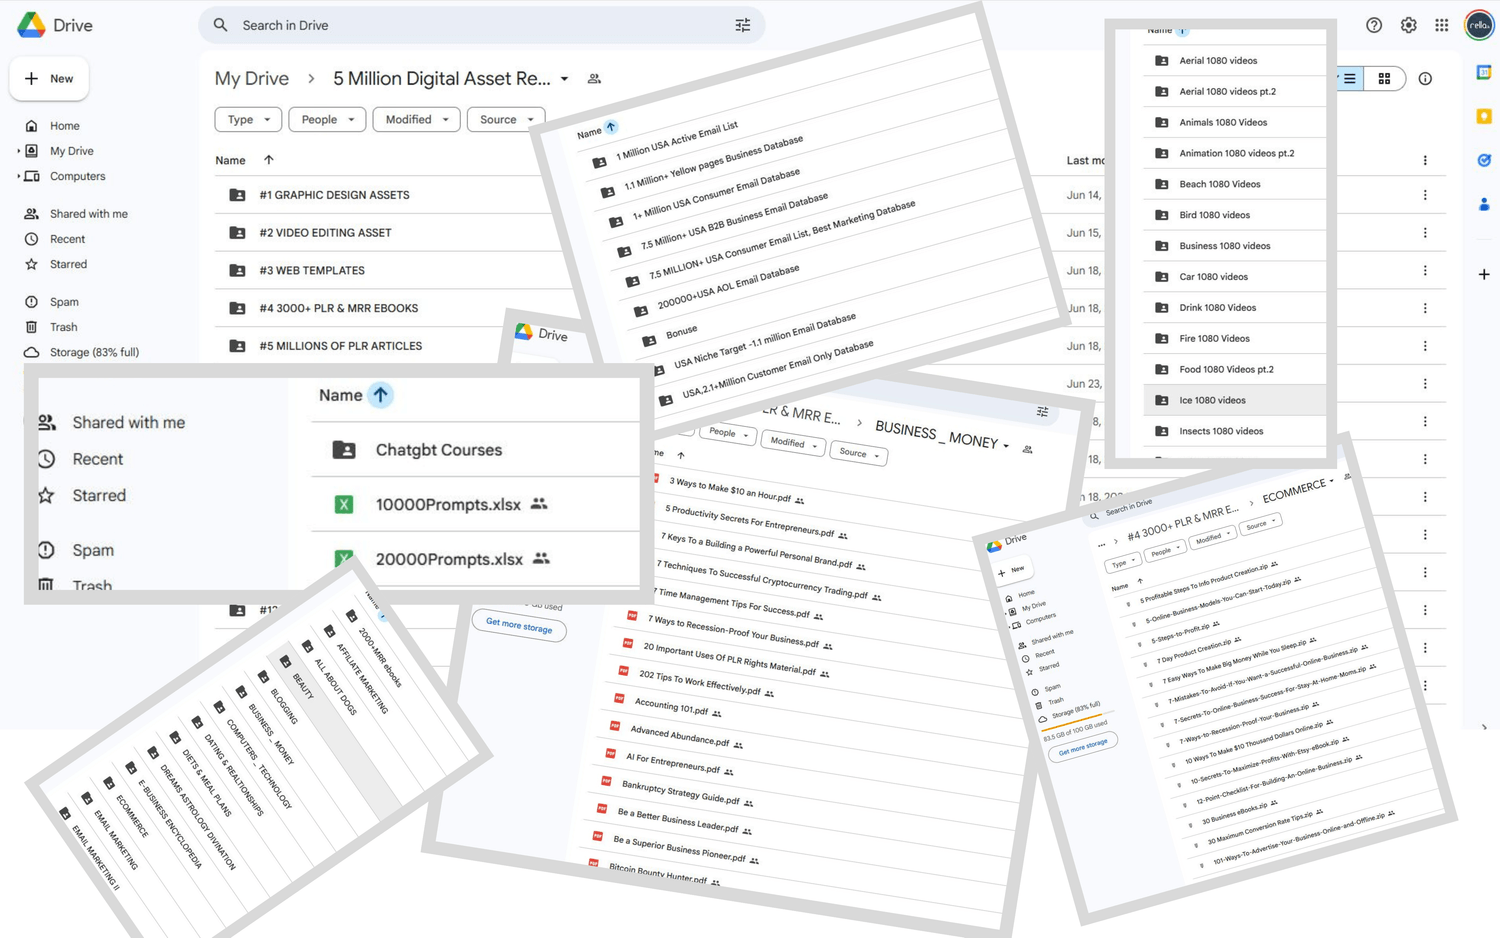Click the My Drive breadcrumb link
Screen dimensions: 1500x938
(x=252, y=79)
